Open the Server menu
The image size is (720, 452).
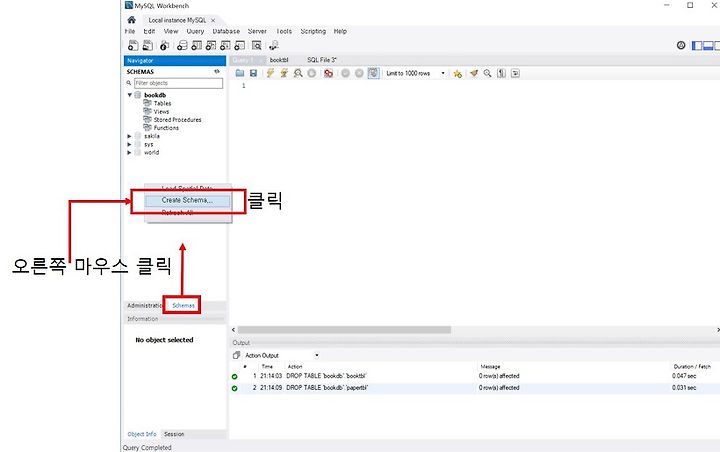tap(257, 31)
